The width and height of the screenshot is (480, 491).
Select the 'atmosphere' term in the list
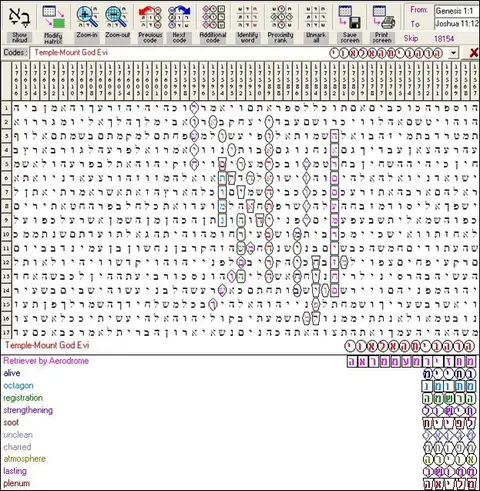(24, 459)
